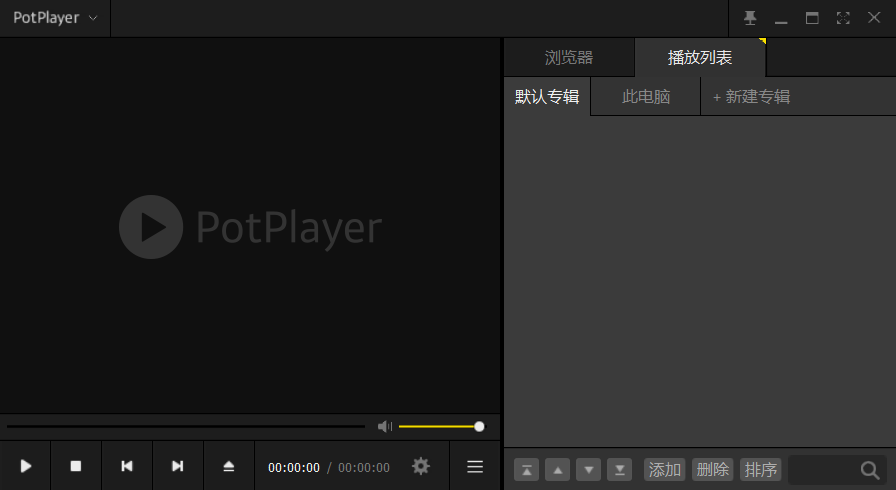Adjust the yellow volume slider
Image resolution: width=896 pixels, height=490 pixels.
click(442, 426)
